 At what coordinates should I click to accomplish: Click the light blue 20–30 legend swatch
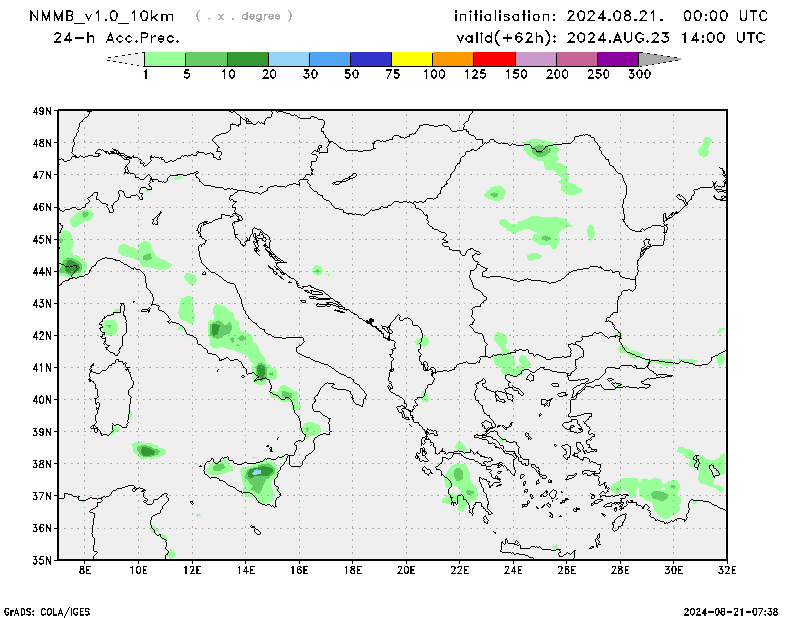tap(289, 60)
